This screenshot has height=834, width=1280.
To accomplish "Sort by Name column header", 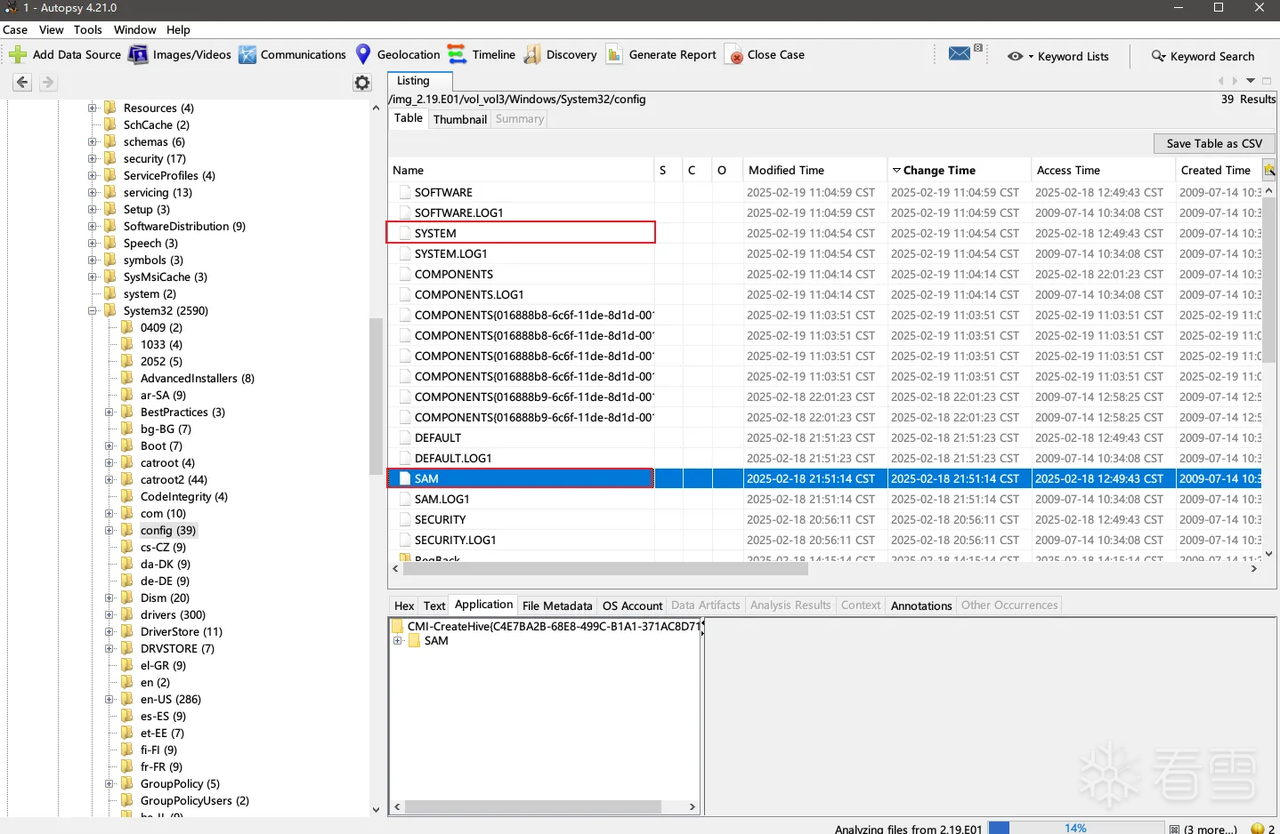I will click(x=521, y=170).
